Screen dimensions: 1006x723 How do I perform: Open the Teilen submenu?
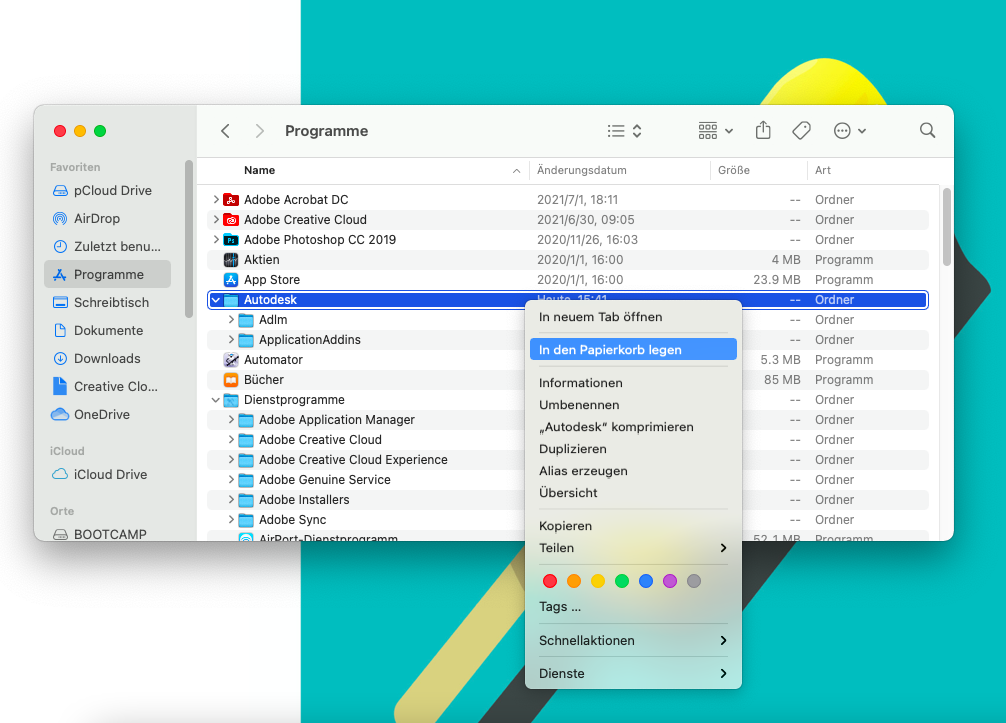coord(633,548)
